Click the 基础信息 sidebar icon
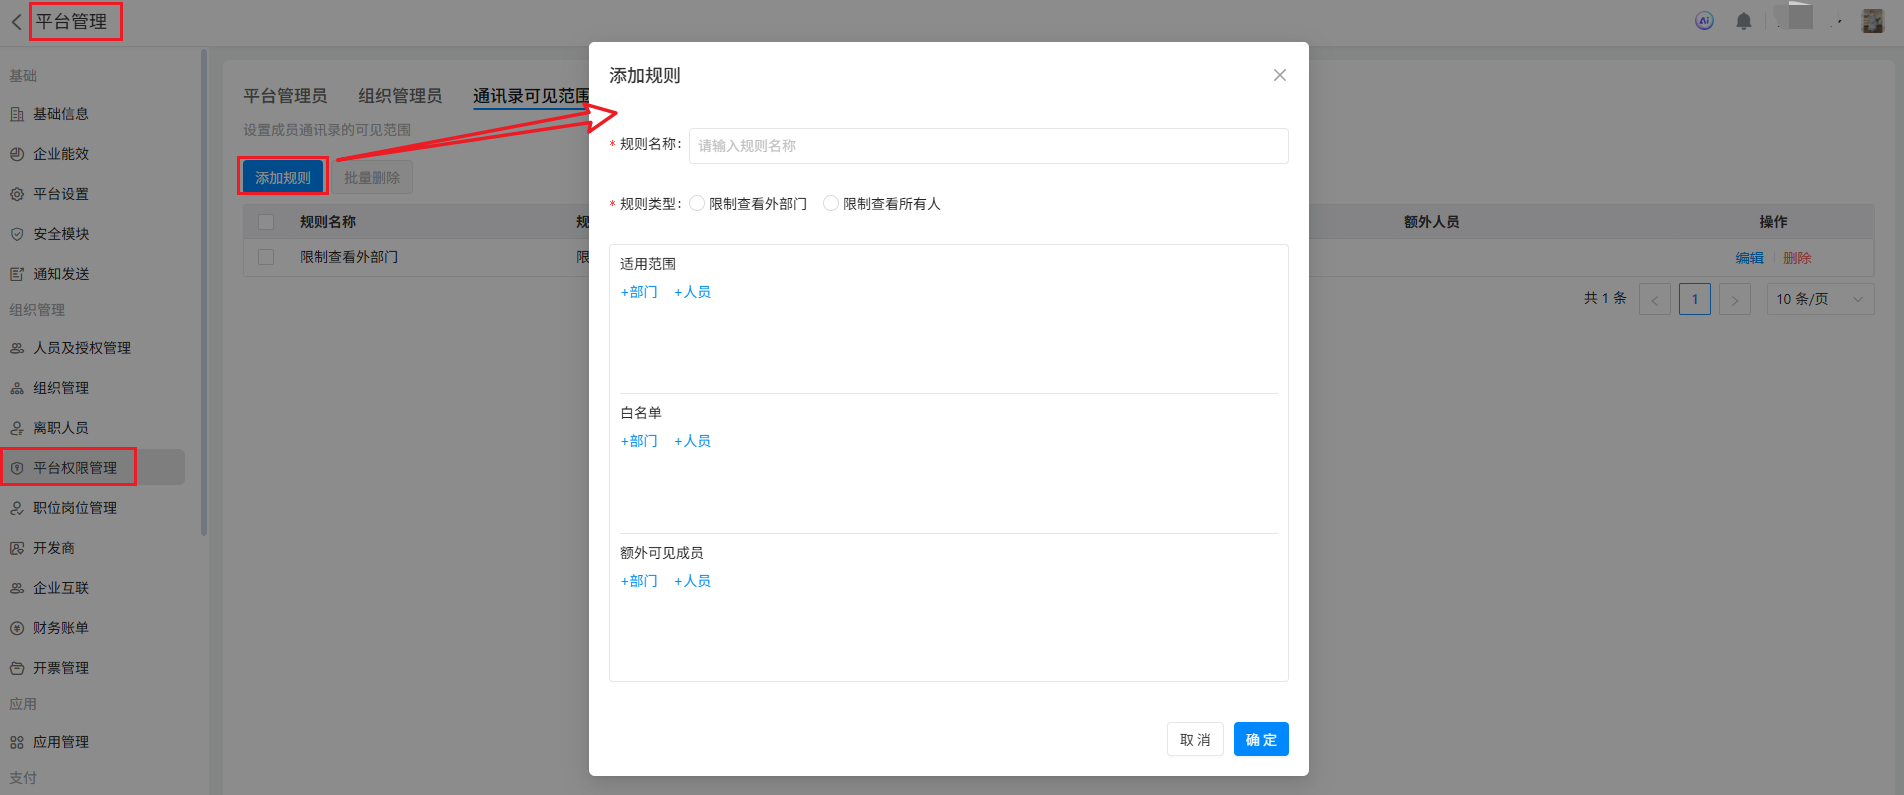Image resolution: width=1904 pixels, height=795 pixels. [17, 114]
